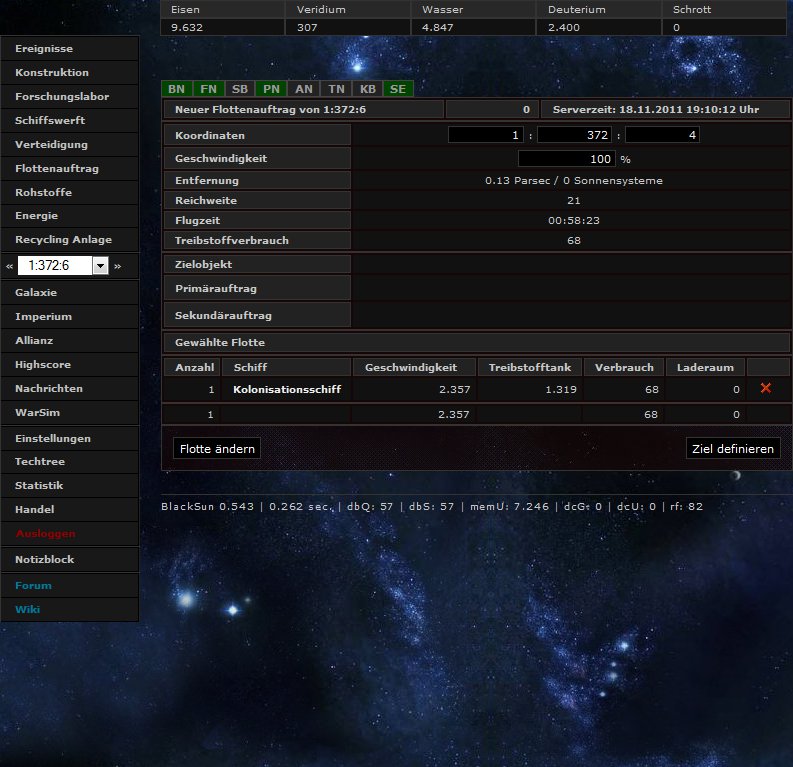Click the Treibstofftank value 1.319
The height and width of the screenshot is (767, 793).
[x=560, y=389]
